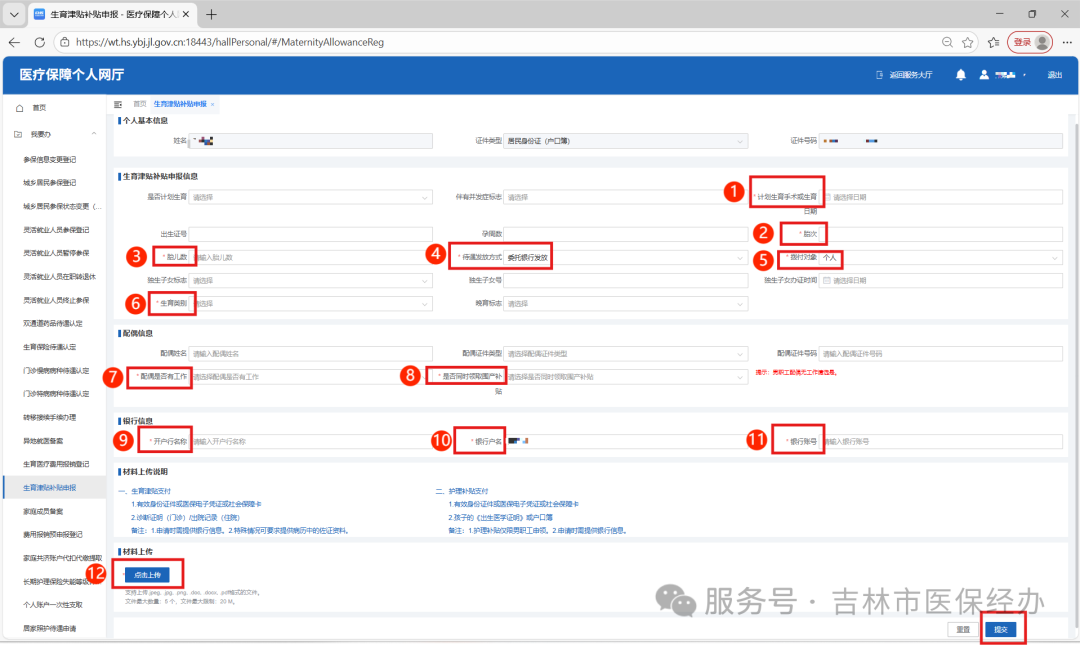Focus the 开户行名称 input field
Viewport: 1080px width, 645px height.
311,441
